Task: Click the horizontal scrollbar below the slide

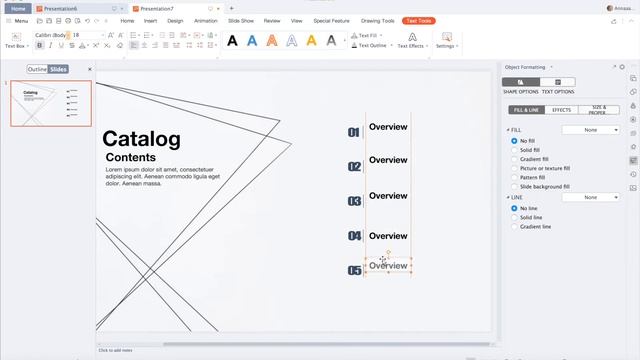Action: click(327, 344)
